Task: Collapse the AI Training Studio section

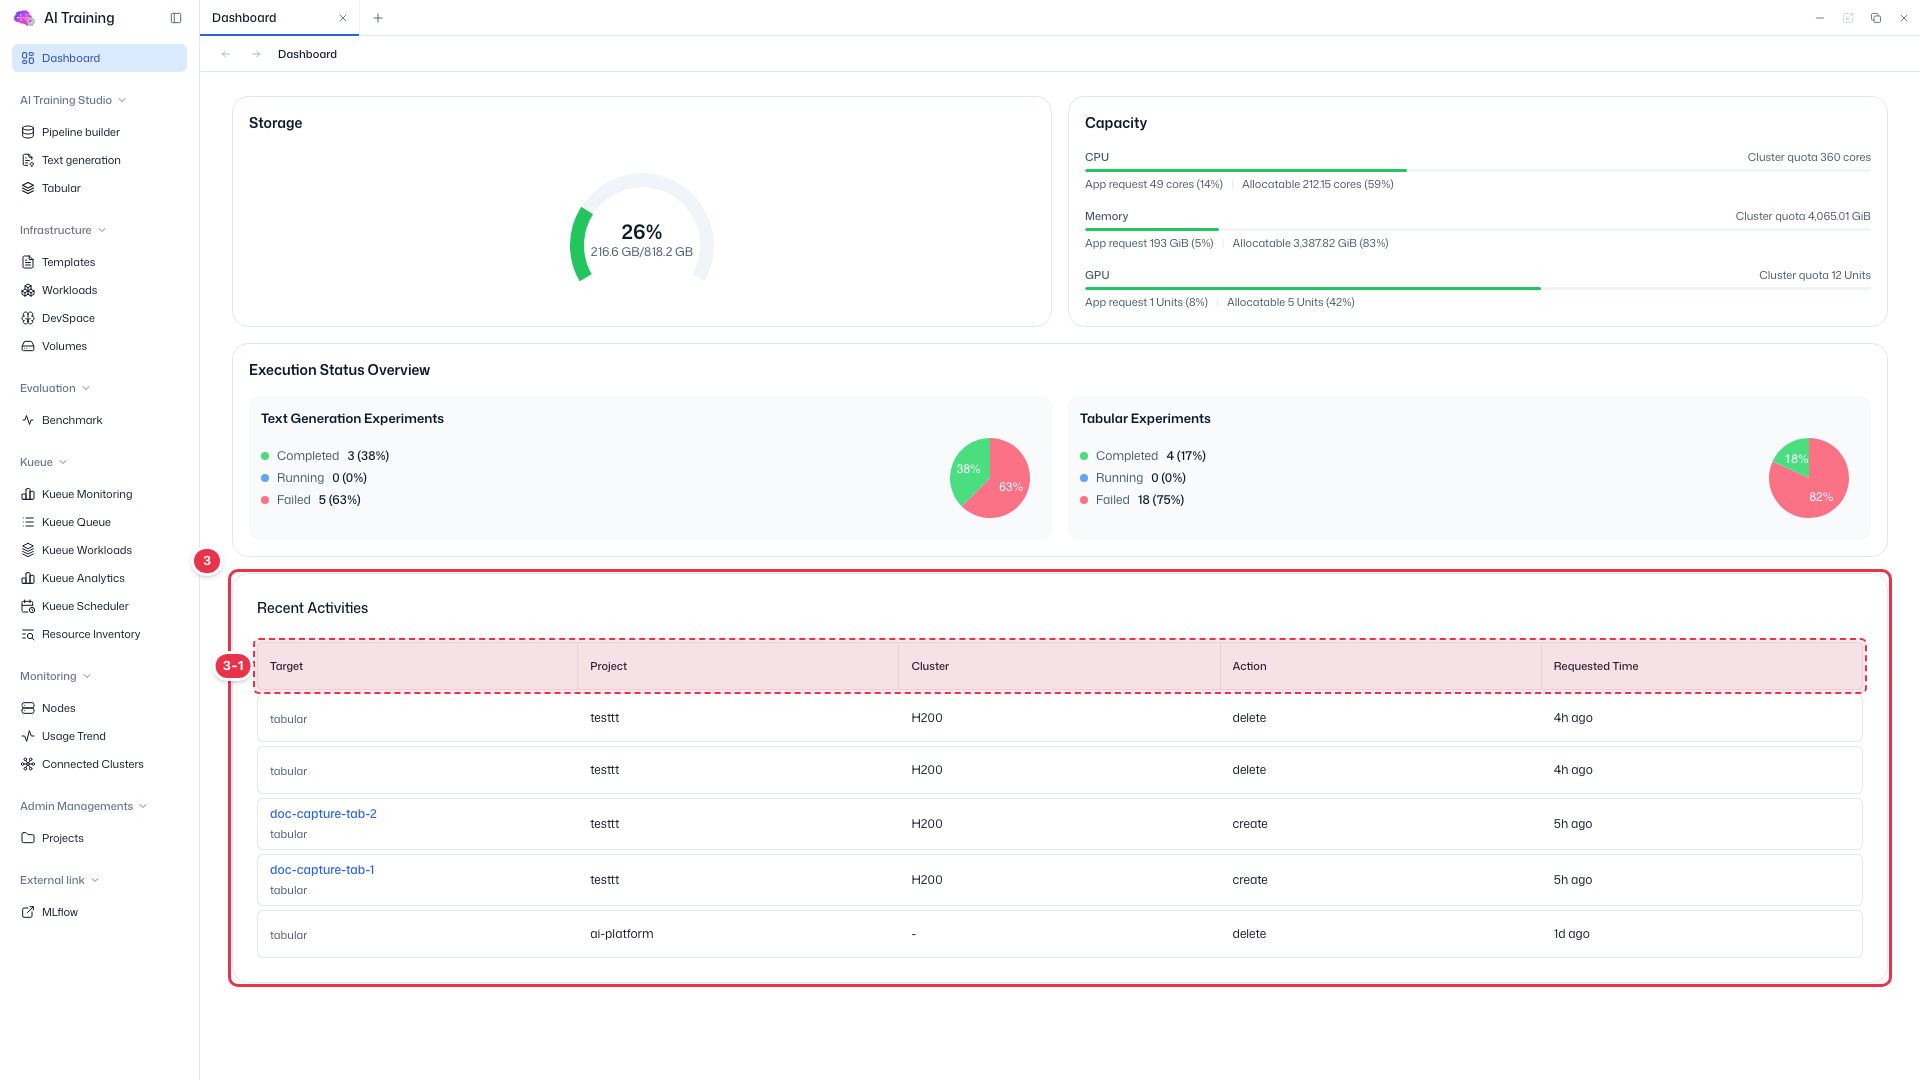Action: [73, 100]
